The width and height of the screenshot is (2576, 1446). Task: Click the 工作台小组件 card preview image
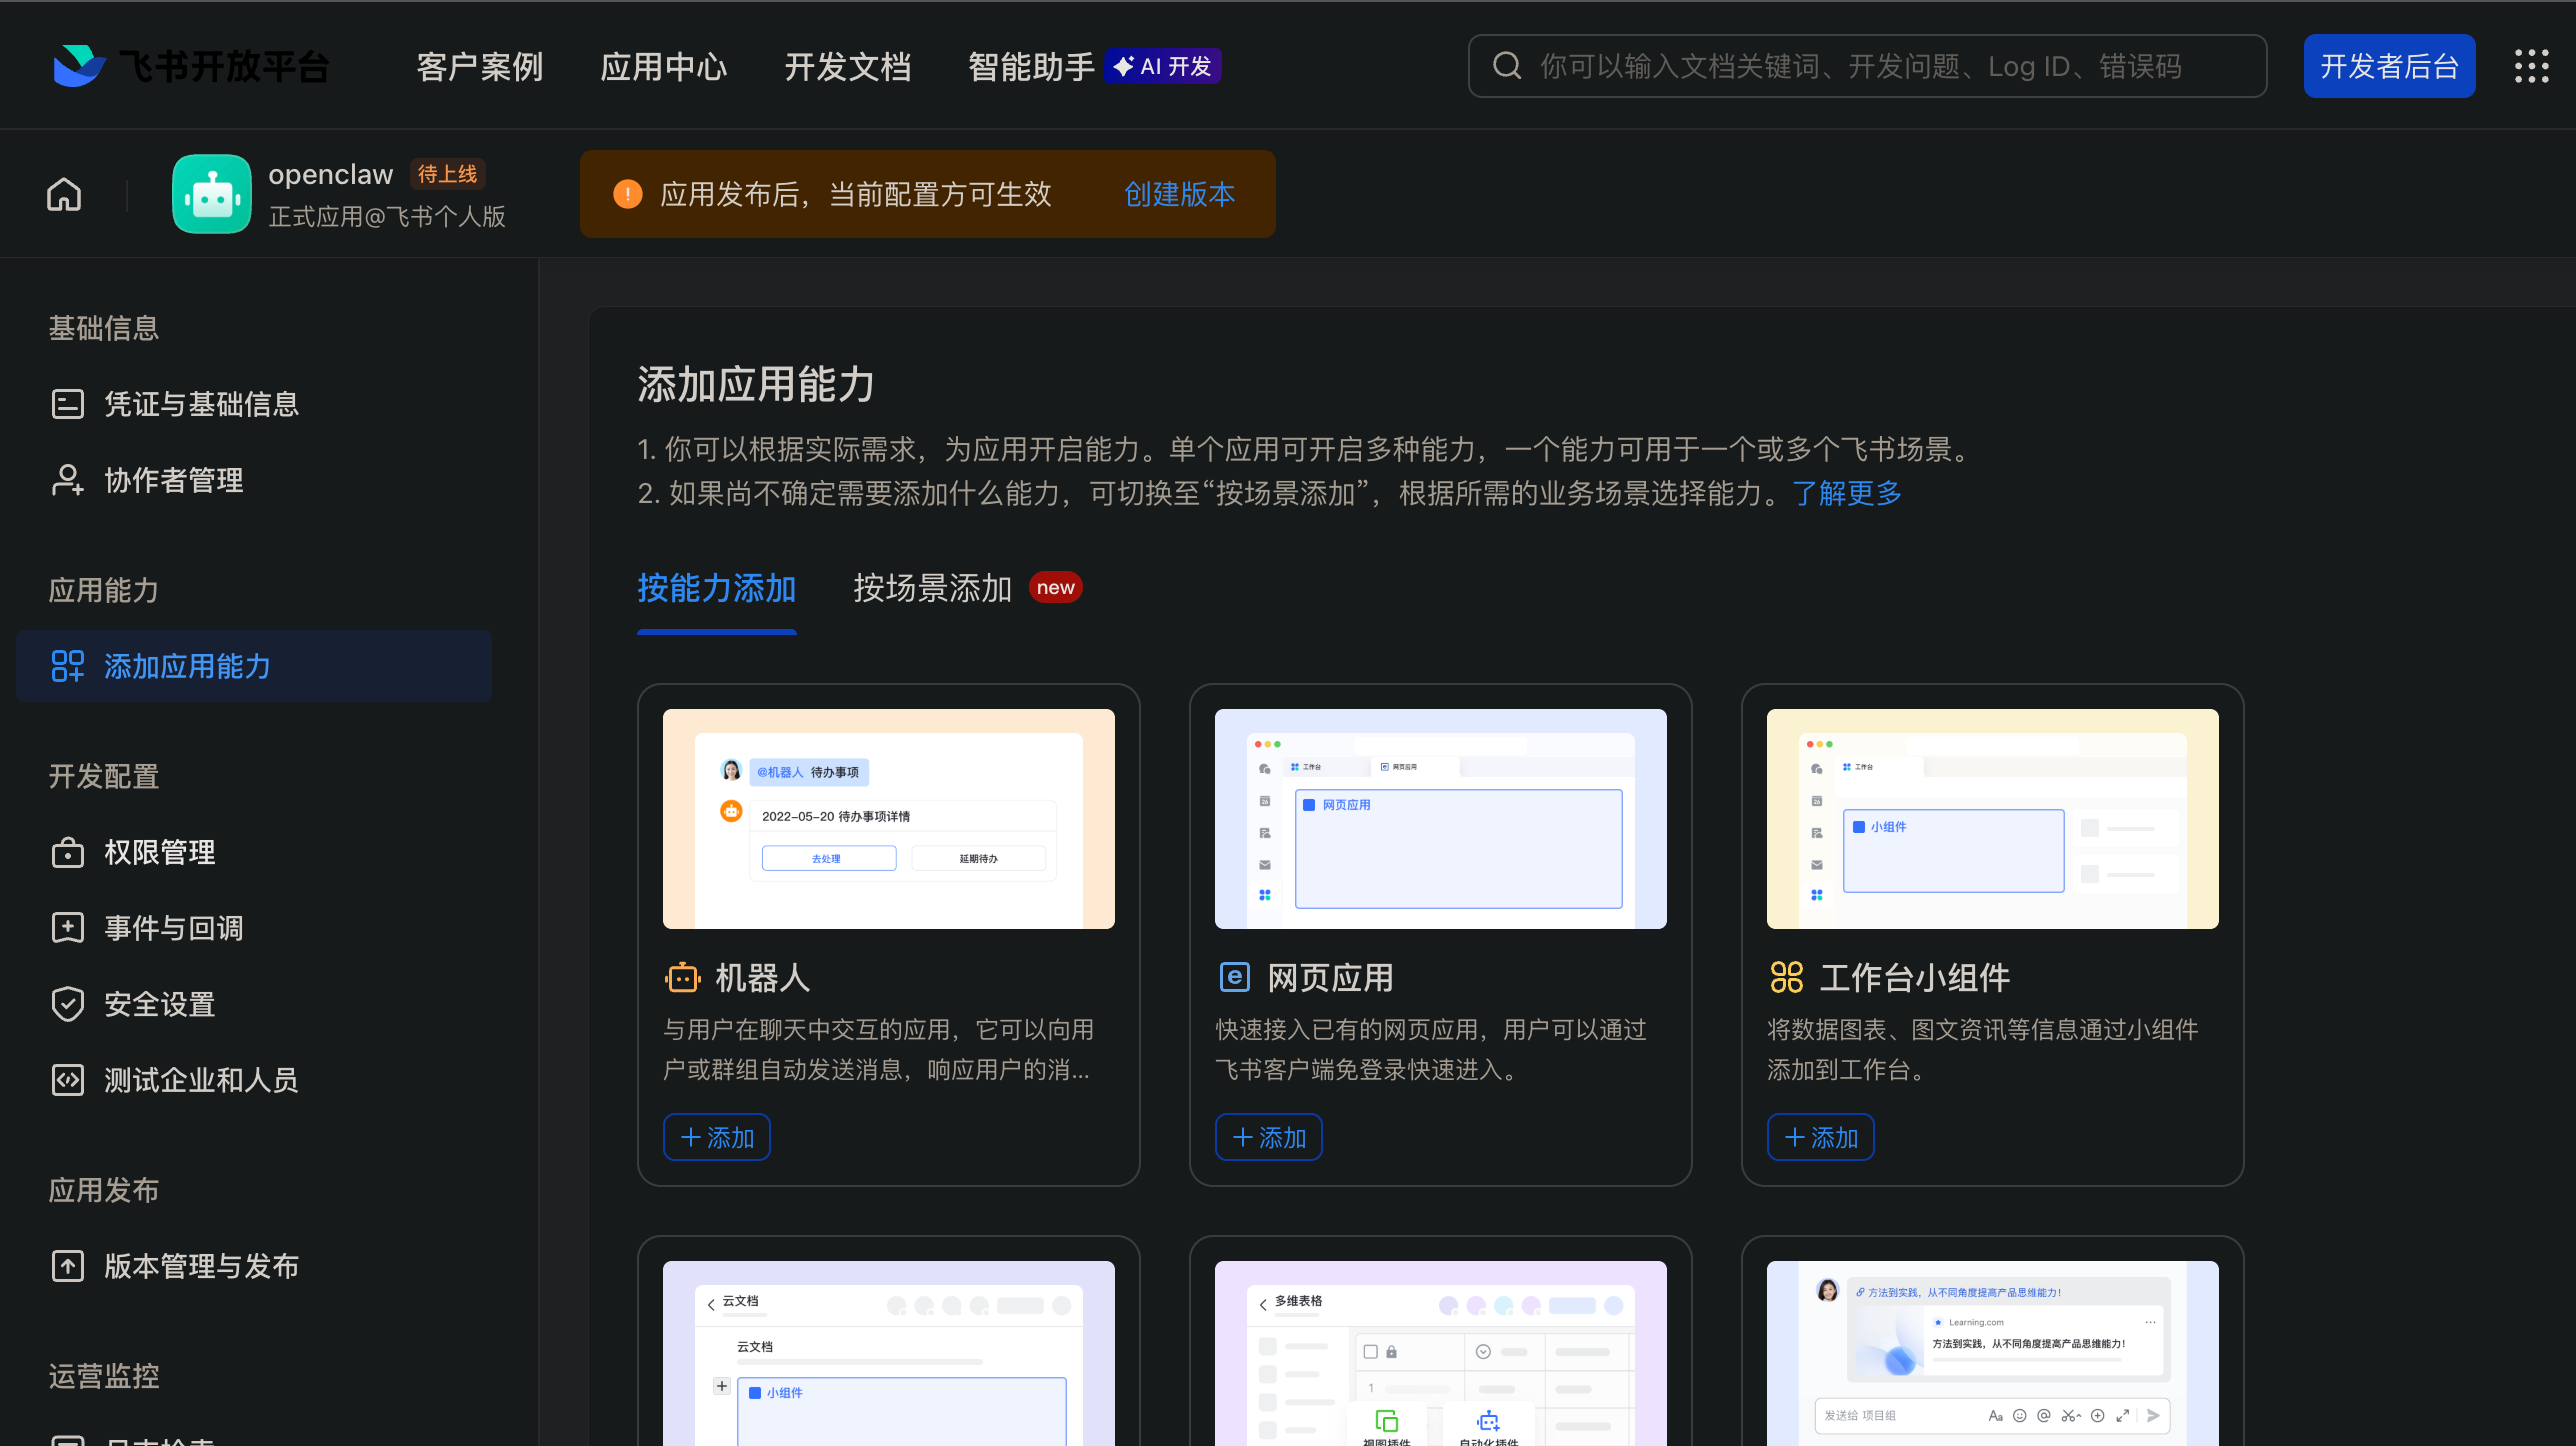[1993, 819]
